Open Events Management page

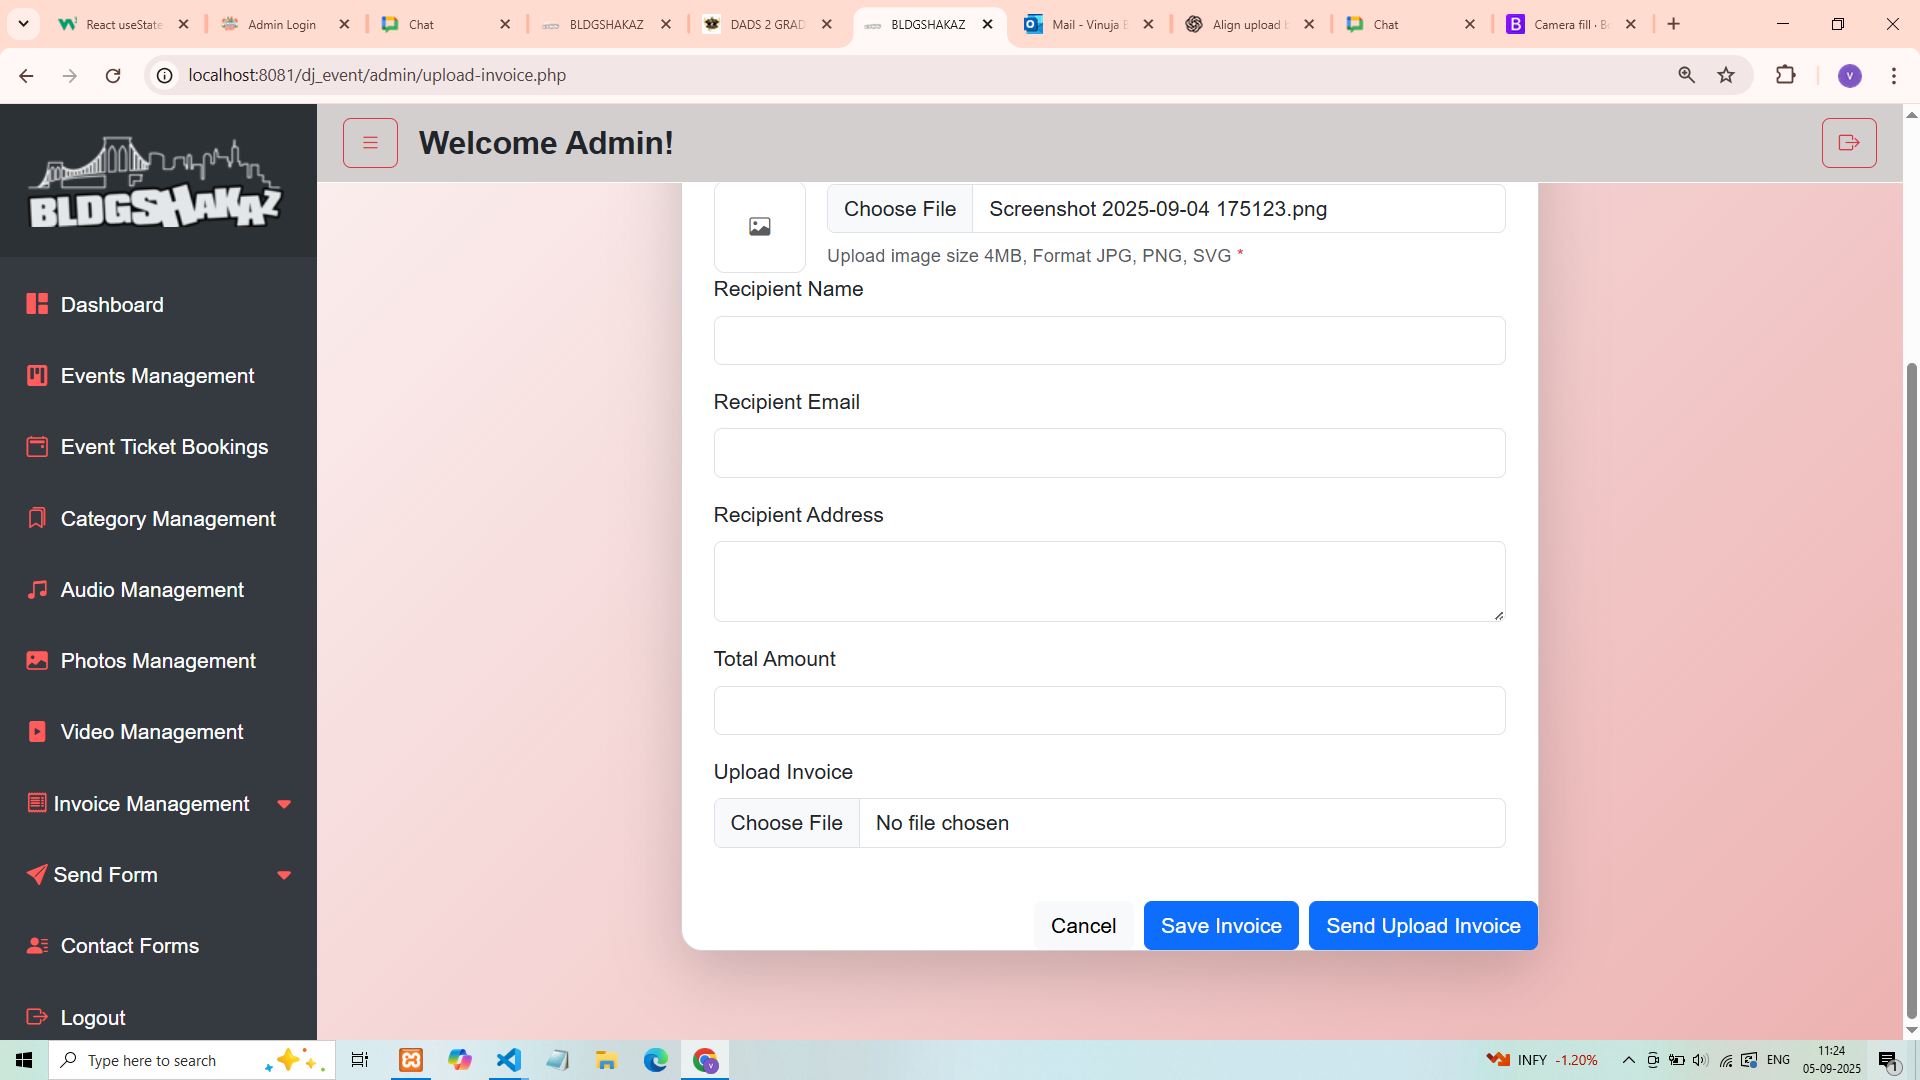pos(157,376)
